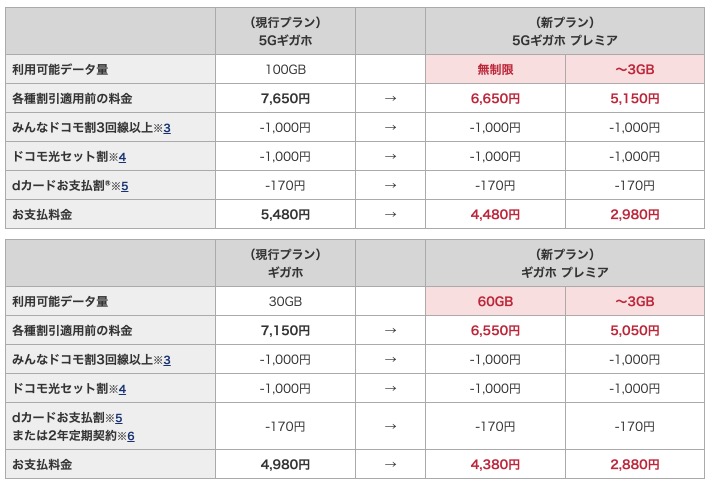
Task: Select the 5,150円 price cell
Action: click(635, 98)
